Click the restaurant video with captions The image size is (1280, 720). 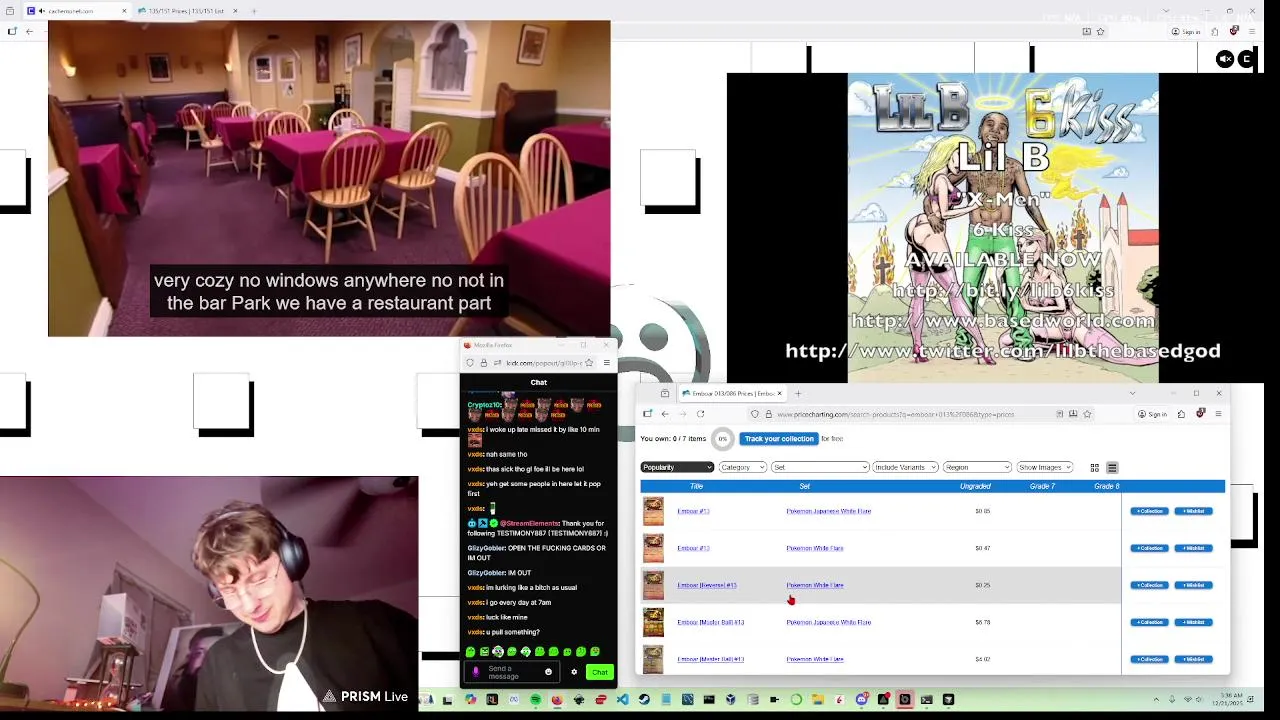coord(329,179)
